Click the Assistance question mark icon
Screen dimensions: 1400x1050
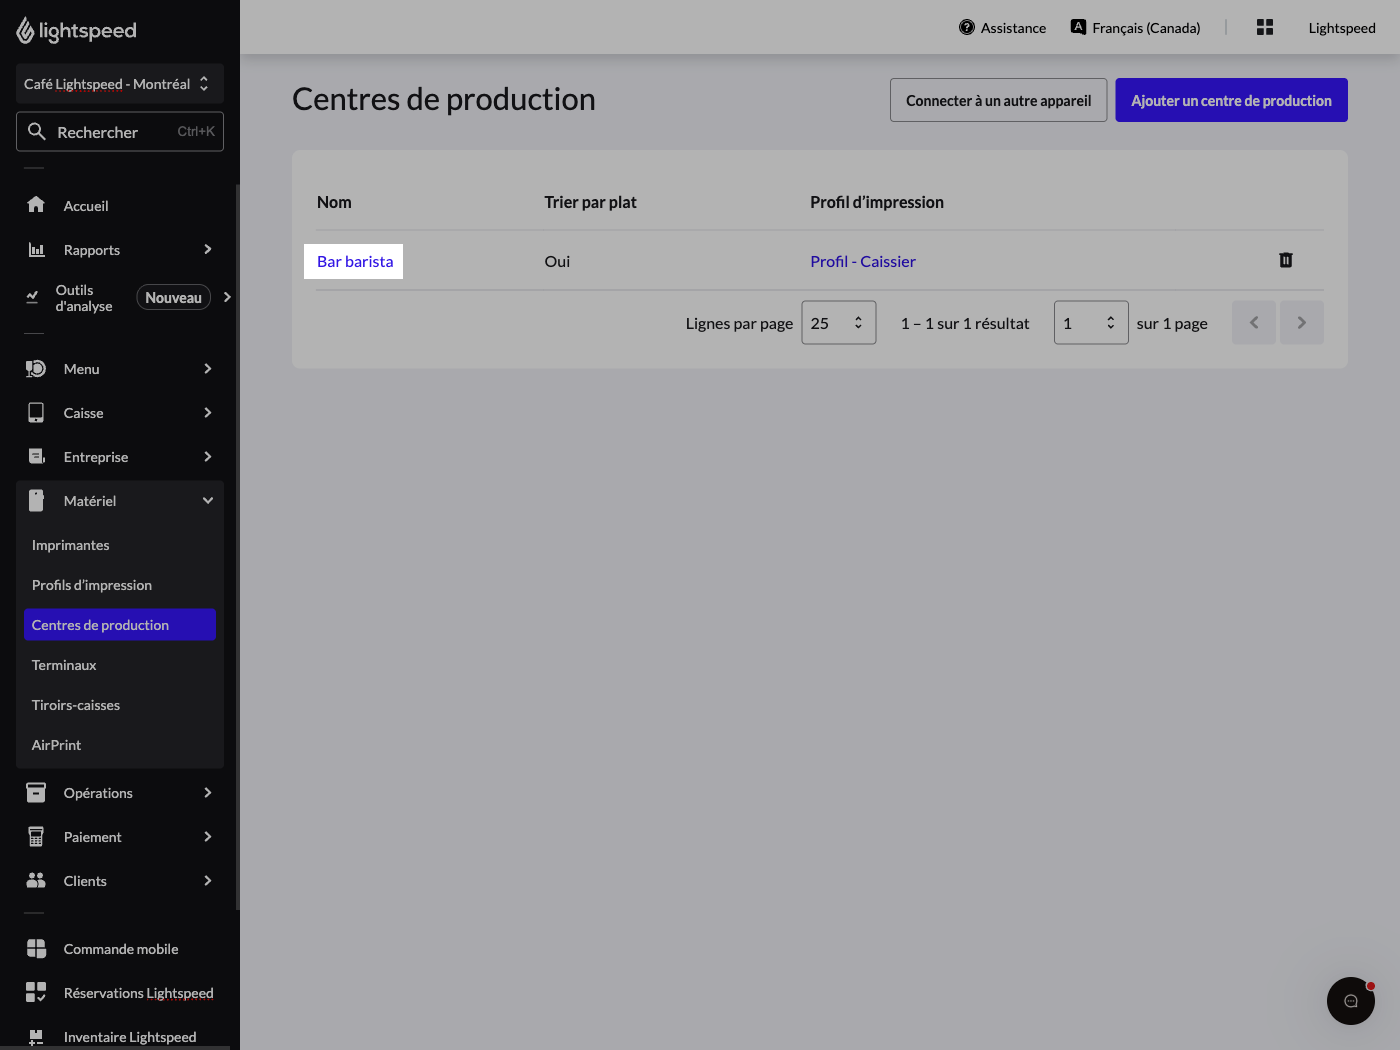pyautogui.click(x=967, y=27)
